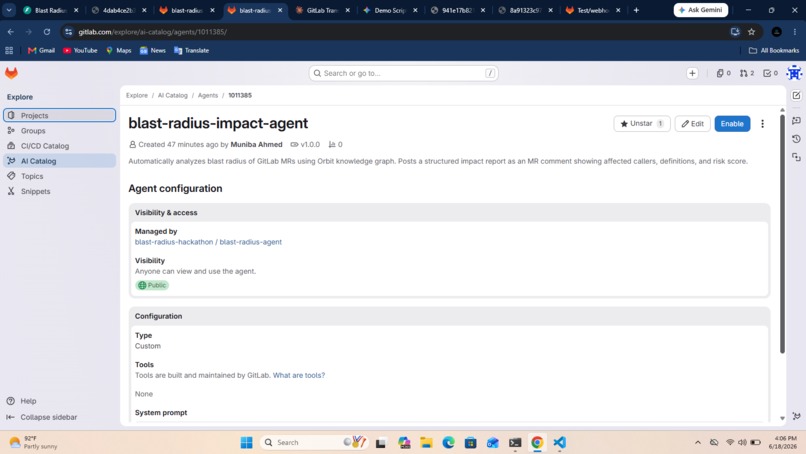Open blast-radius-hackathon / blast-radius-agent link
806x454 pixels.
[208, 242]
